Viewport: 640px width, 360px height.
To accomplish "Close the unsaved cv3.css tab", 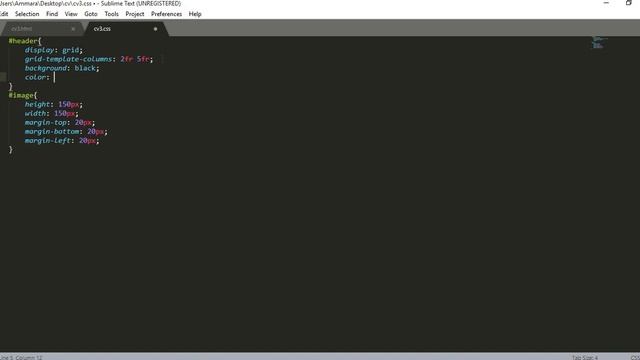I will (156, 29).
